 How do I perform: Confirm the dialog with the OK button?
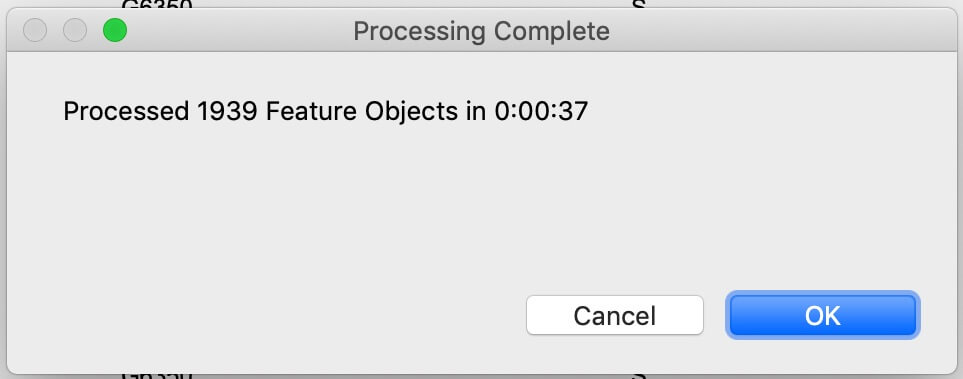[822, 315]
